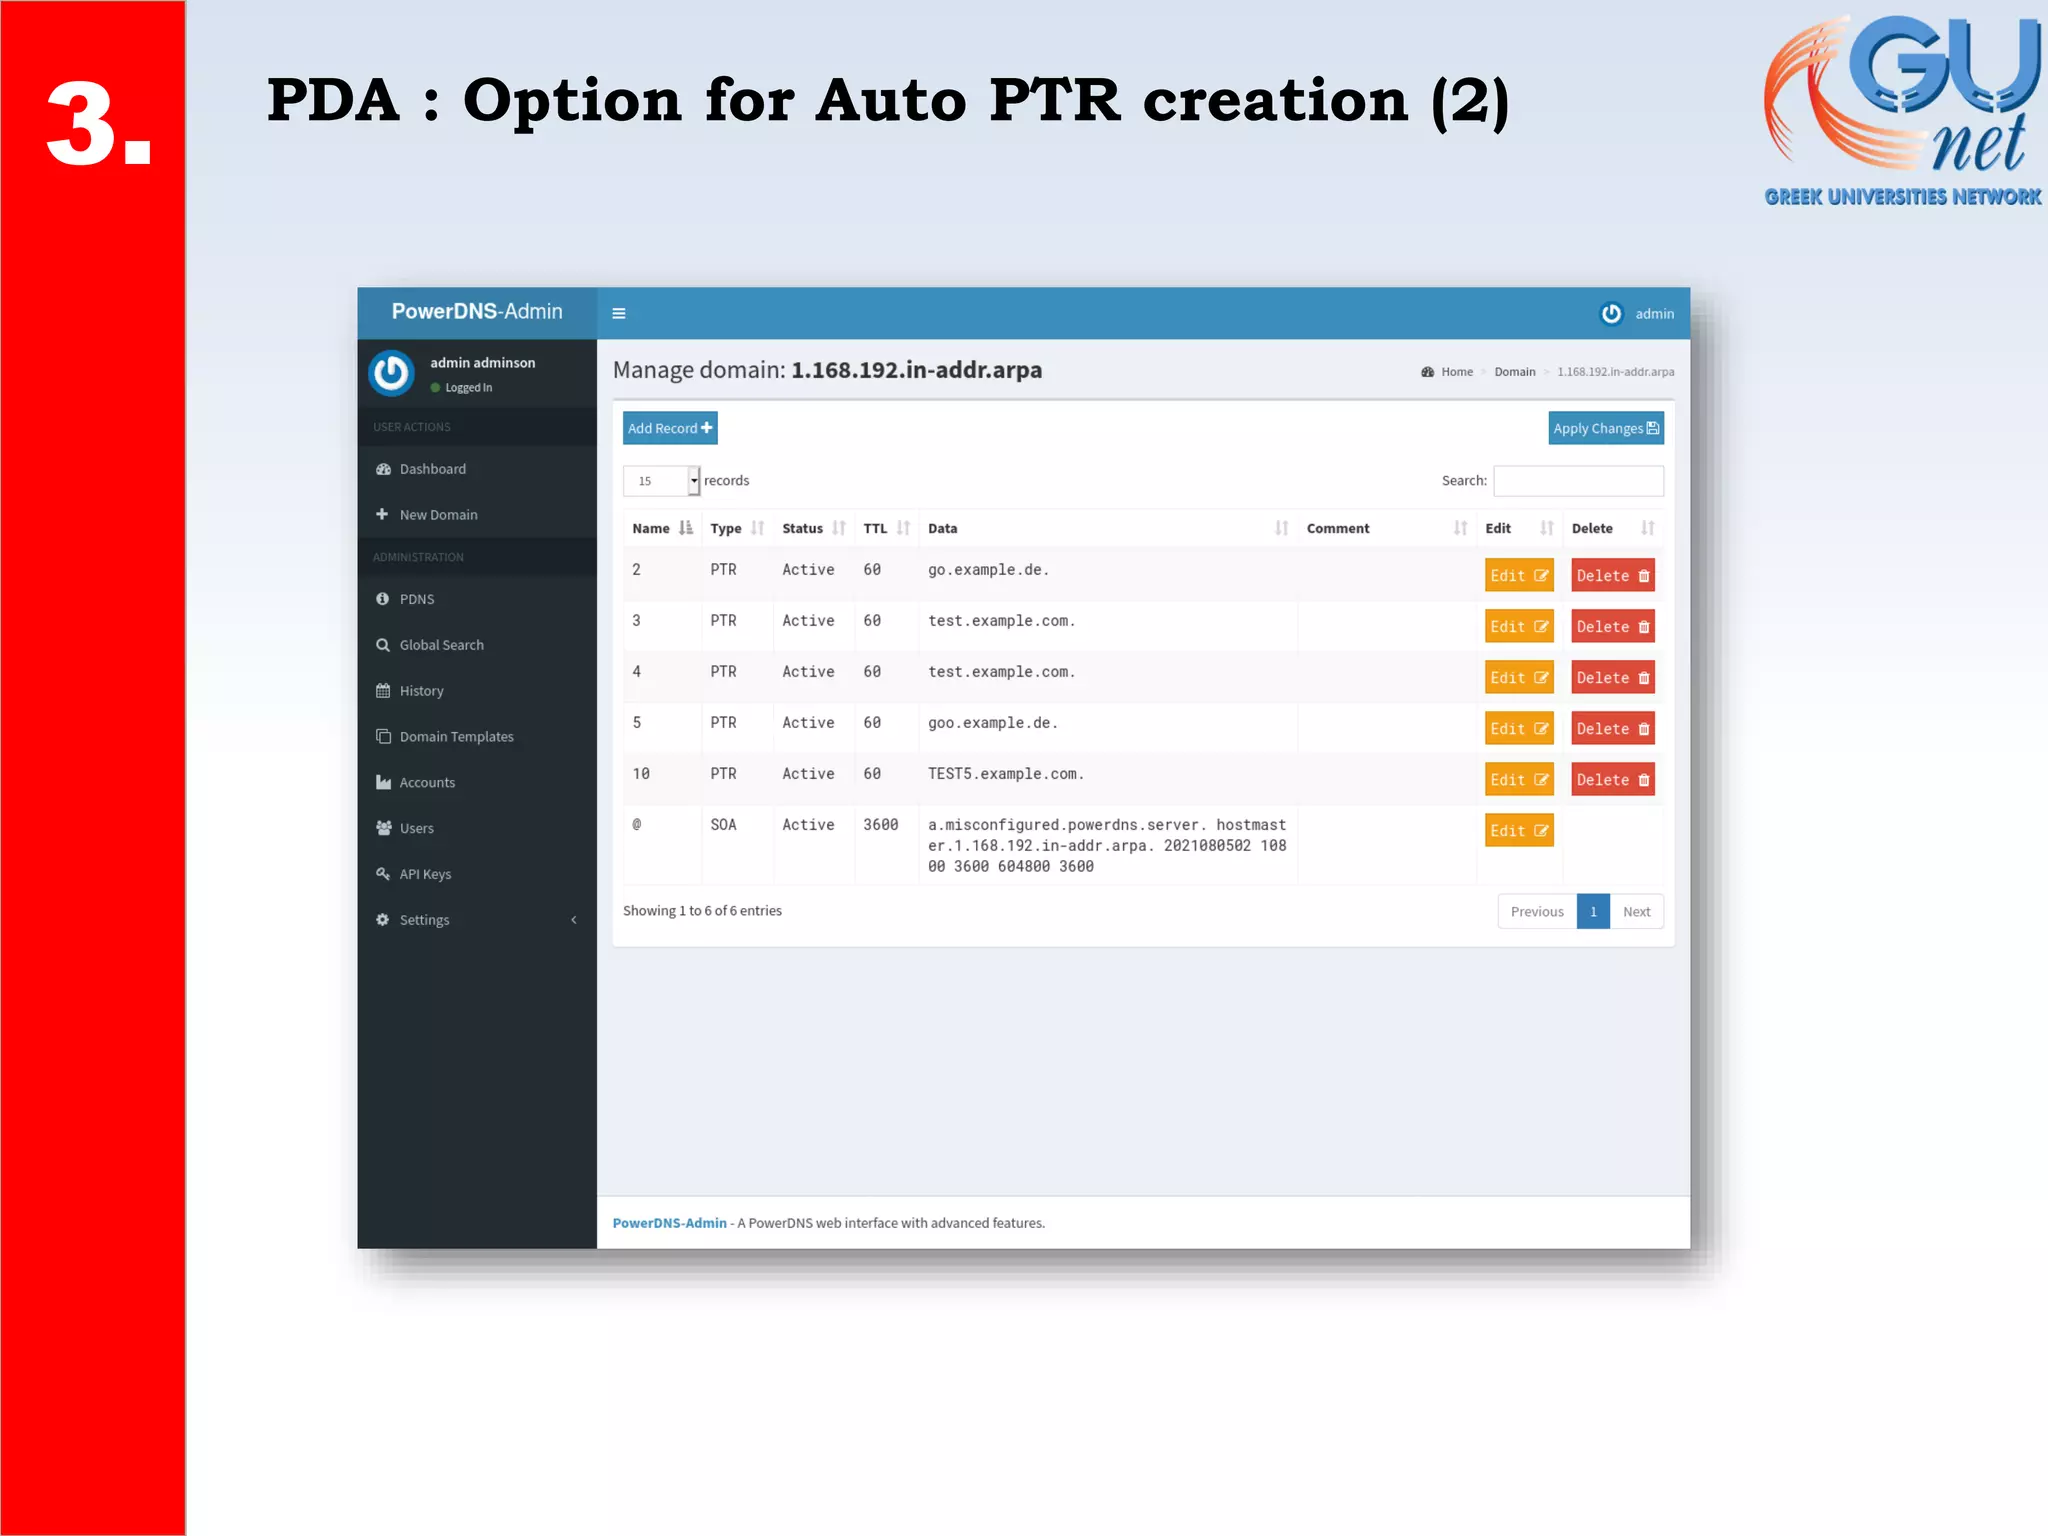The width and height of the screenshot is (2048, 1536).
Task: Sort by the Edit column header
Action: pos(1519,528)
